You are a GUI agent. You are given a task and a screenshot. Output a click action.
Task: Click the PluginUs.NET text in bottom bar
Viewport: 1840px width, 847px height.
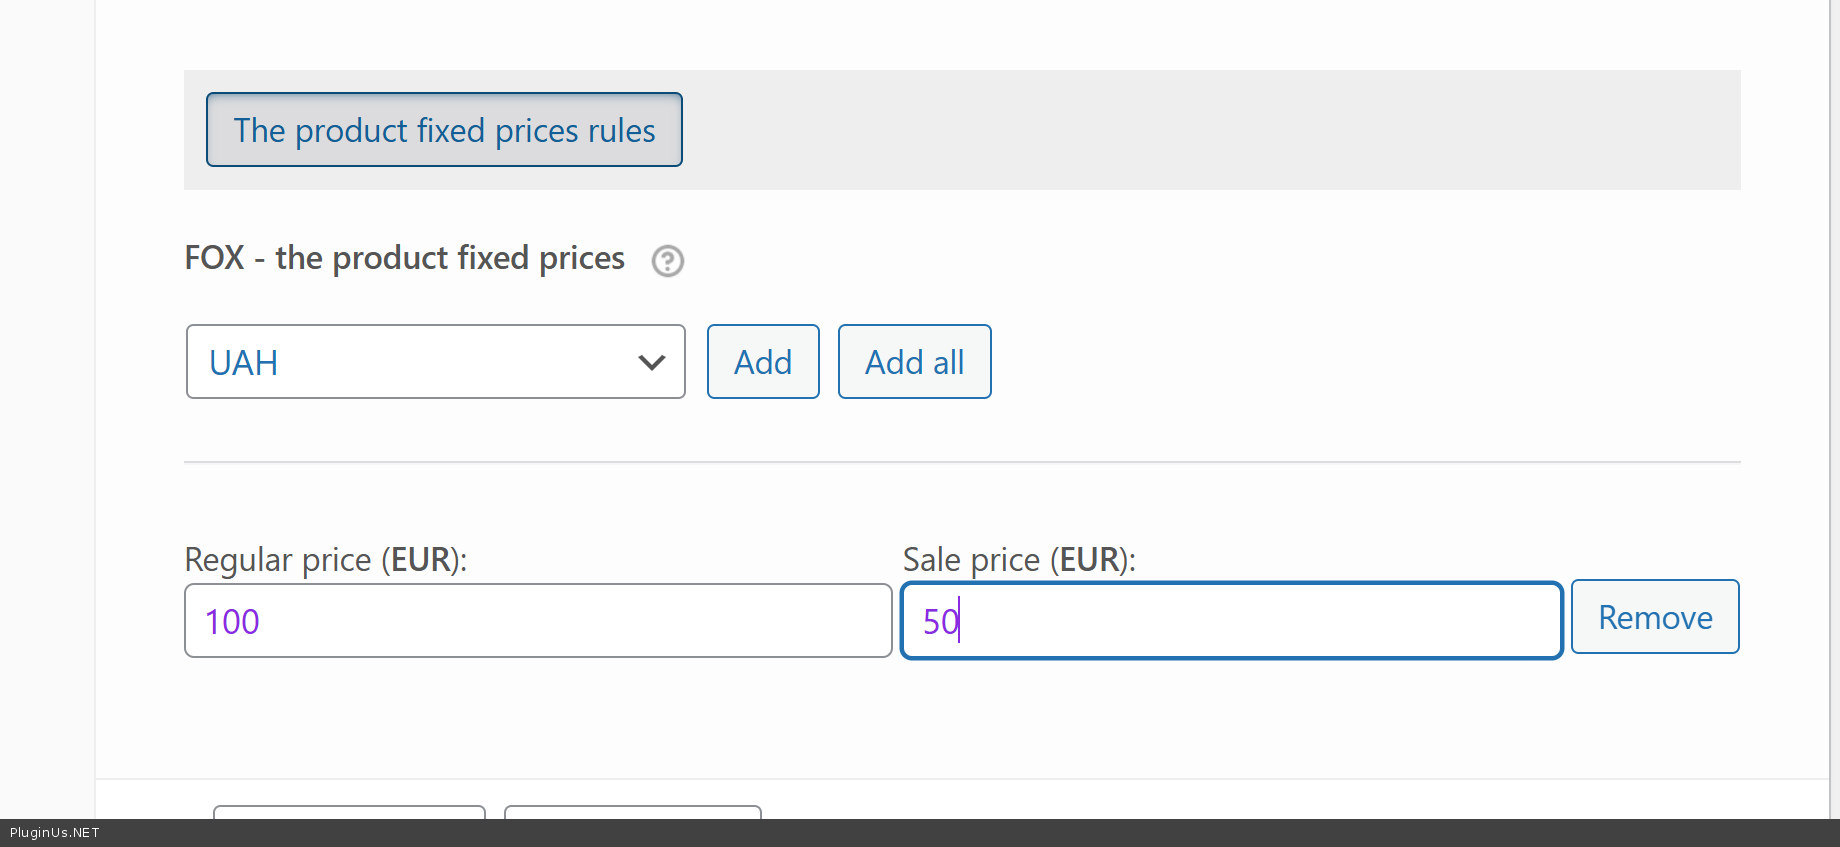pos(55,833)
